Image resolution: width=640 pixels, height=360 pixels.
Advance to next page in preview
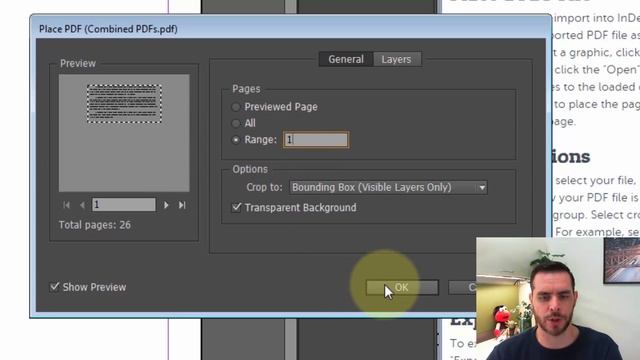tap(166, 205)
